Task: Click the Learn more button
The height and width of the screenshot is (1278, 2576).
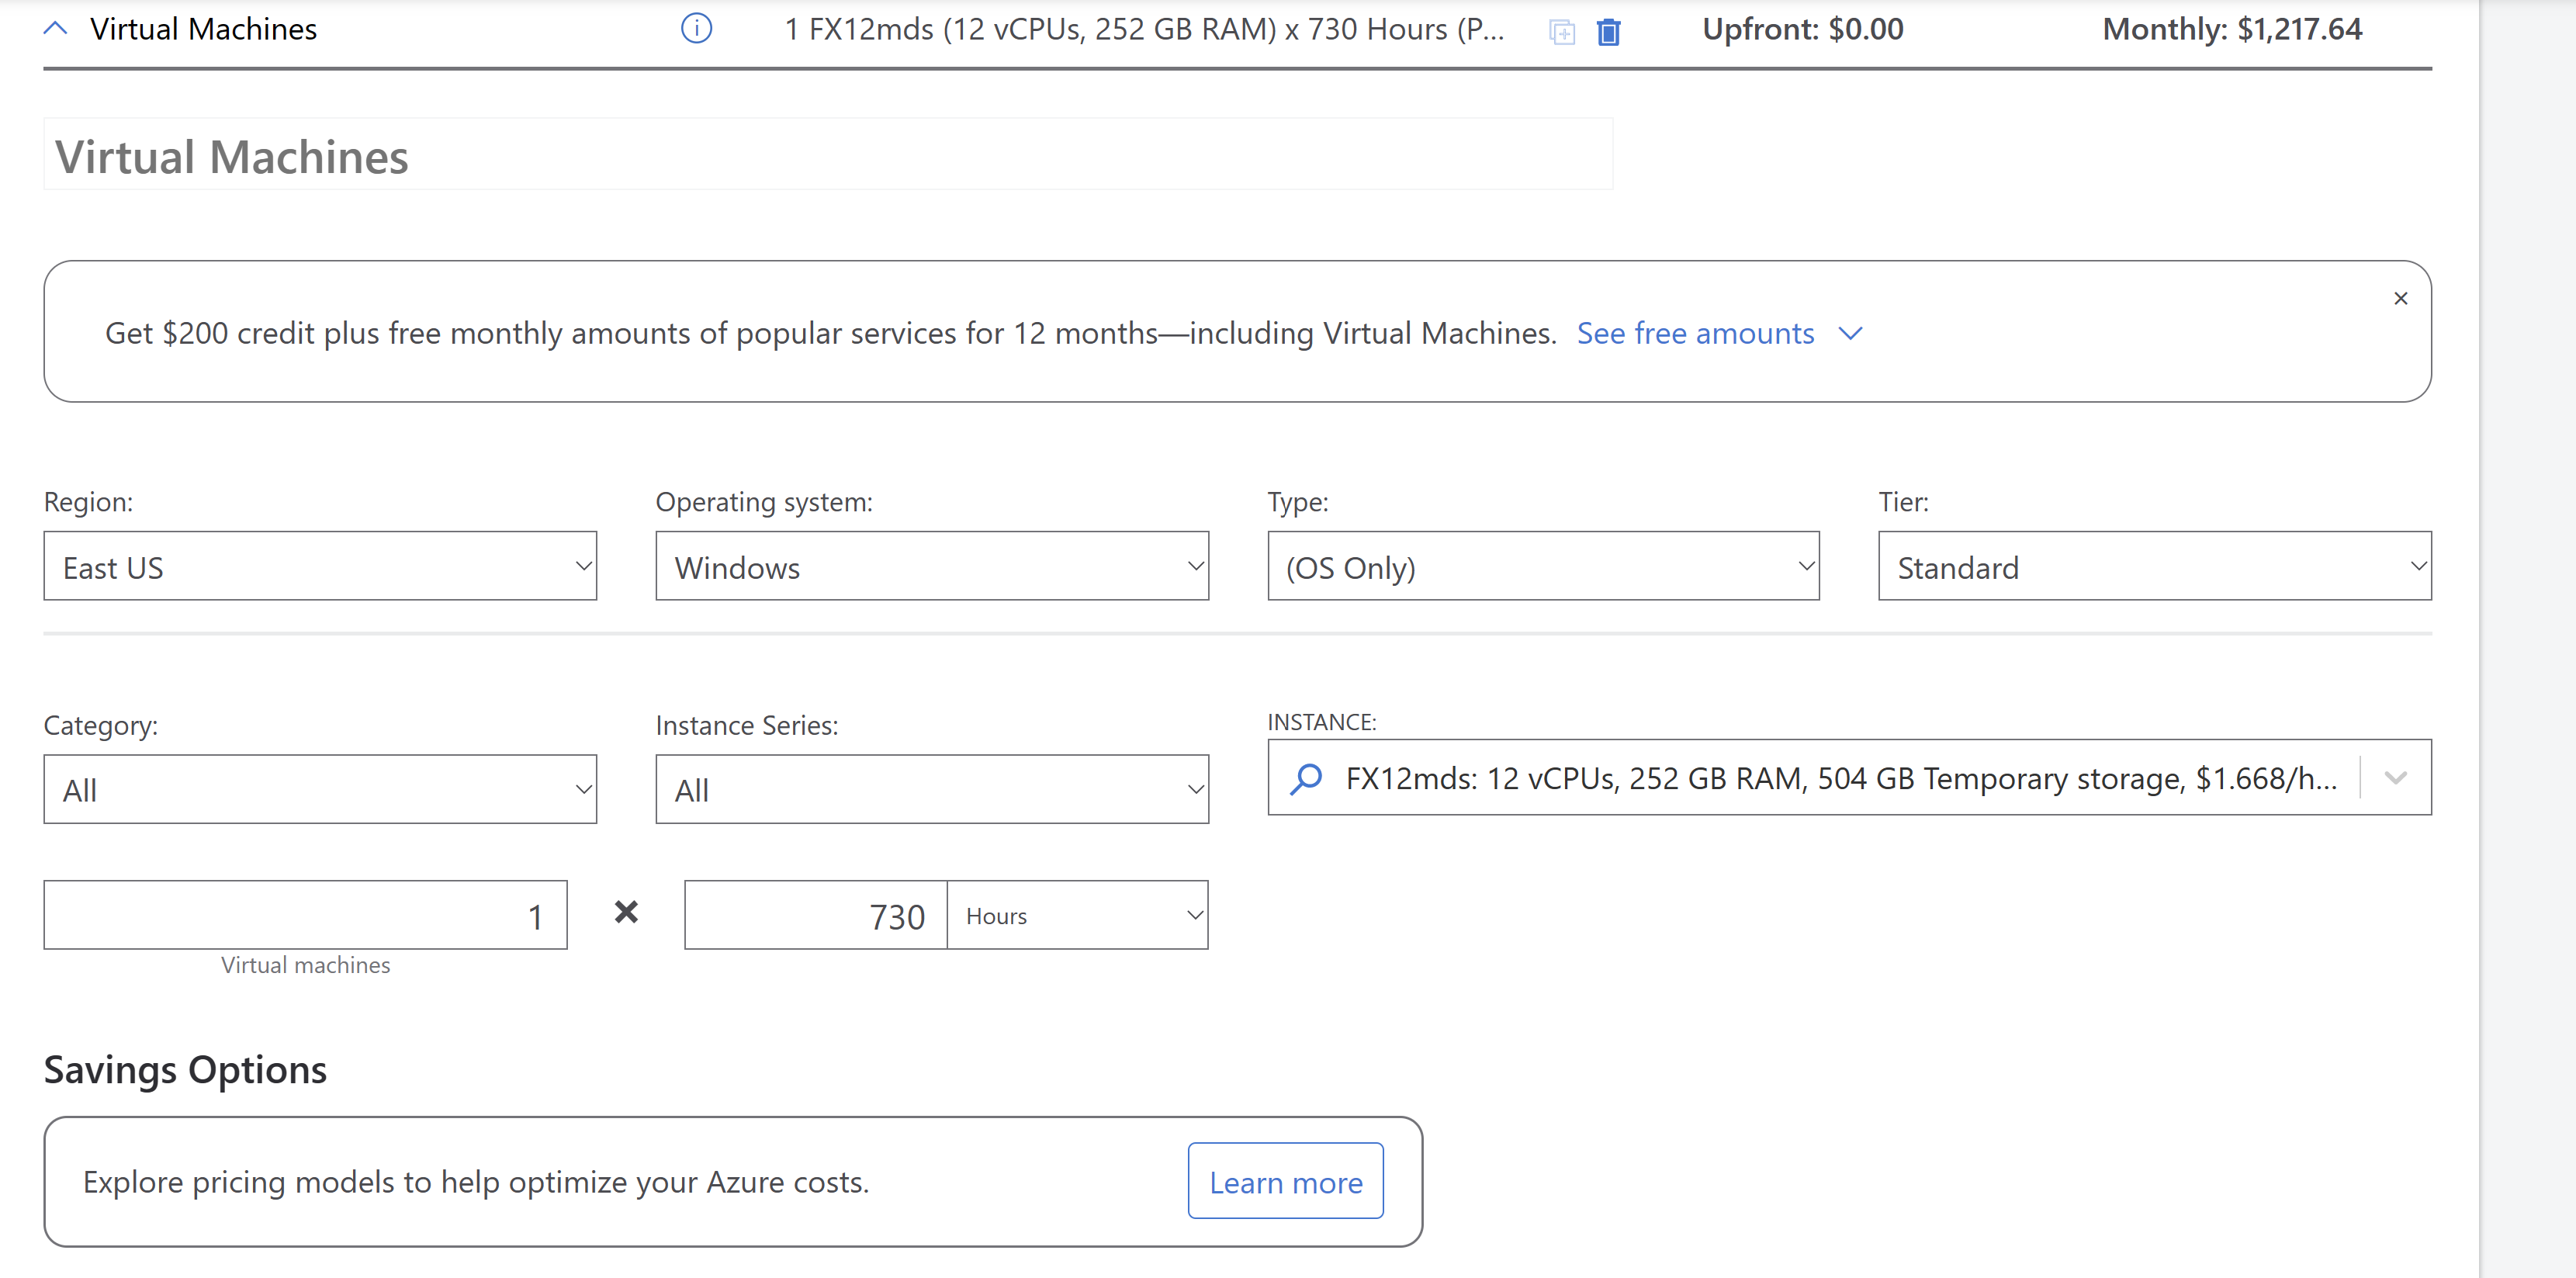Action: click(1285, 1182)
